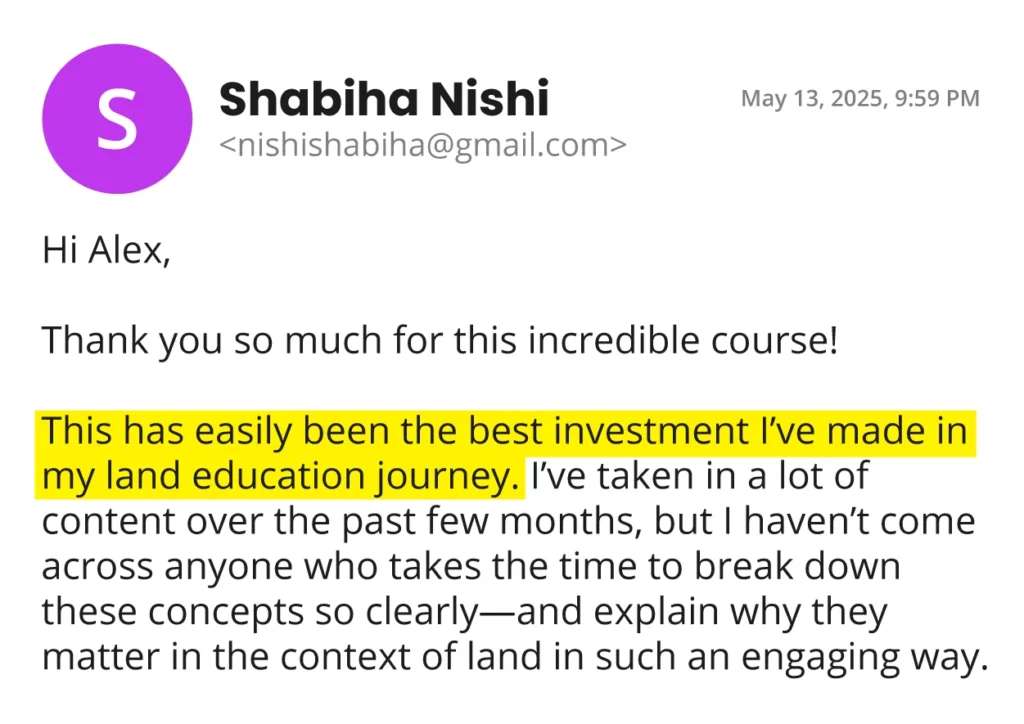Click the highlighted phrase "my land education journey."
1024x724 pixels.
280,476
